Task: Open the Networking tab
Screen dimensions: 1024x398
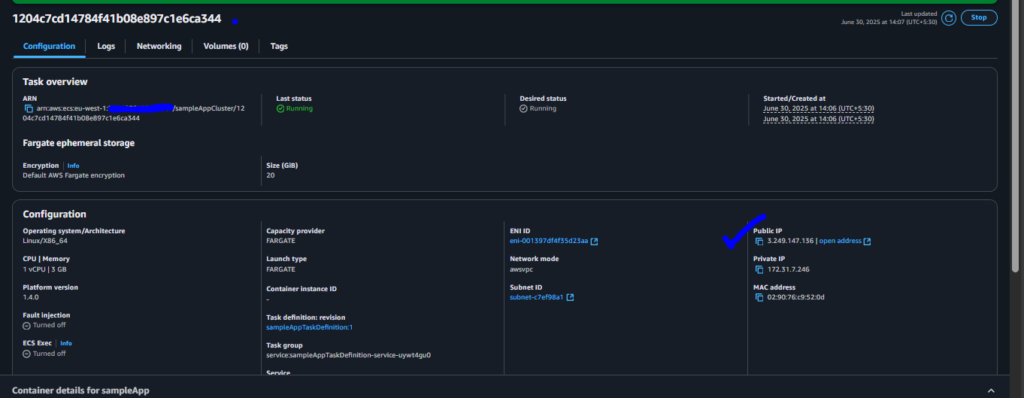Action: pyautogui.click(x=159, y=46)
